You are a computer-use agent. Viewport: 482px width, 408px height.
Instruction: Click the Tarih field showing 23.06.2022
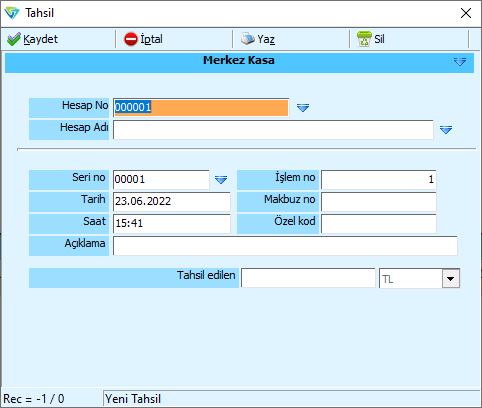click(172, 201)
